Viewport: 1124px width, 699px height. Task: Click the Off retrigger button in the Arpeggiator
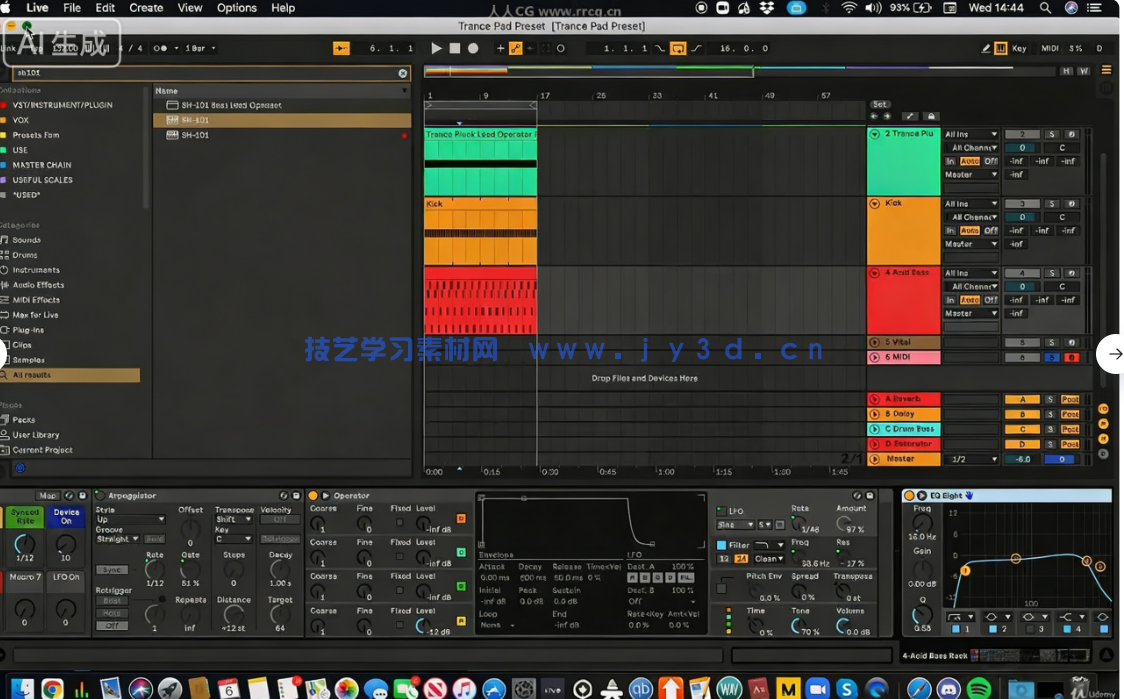click(111, 625)
